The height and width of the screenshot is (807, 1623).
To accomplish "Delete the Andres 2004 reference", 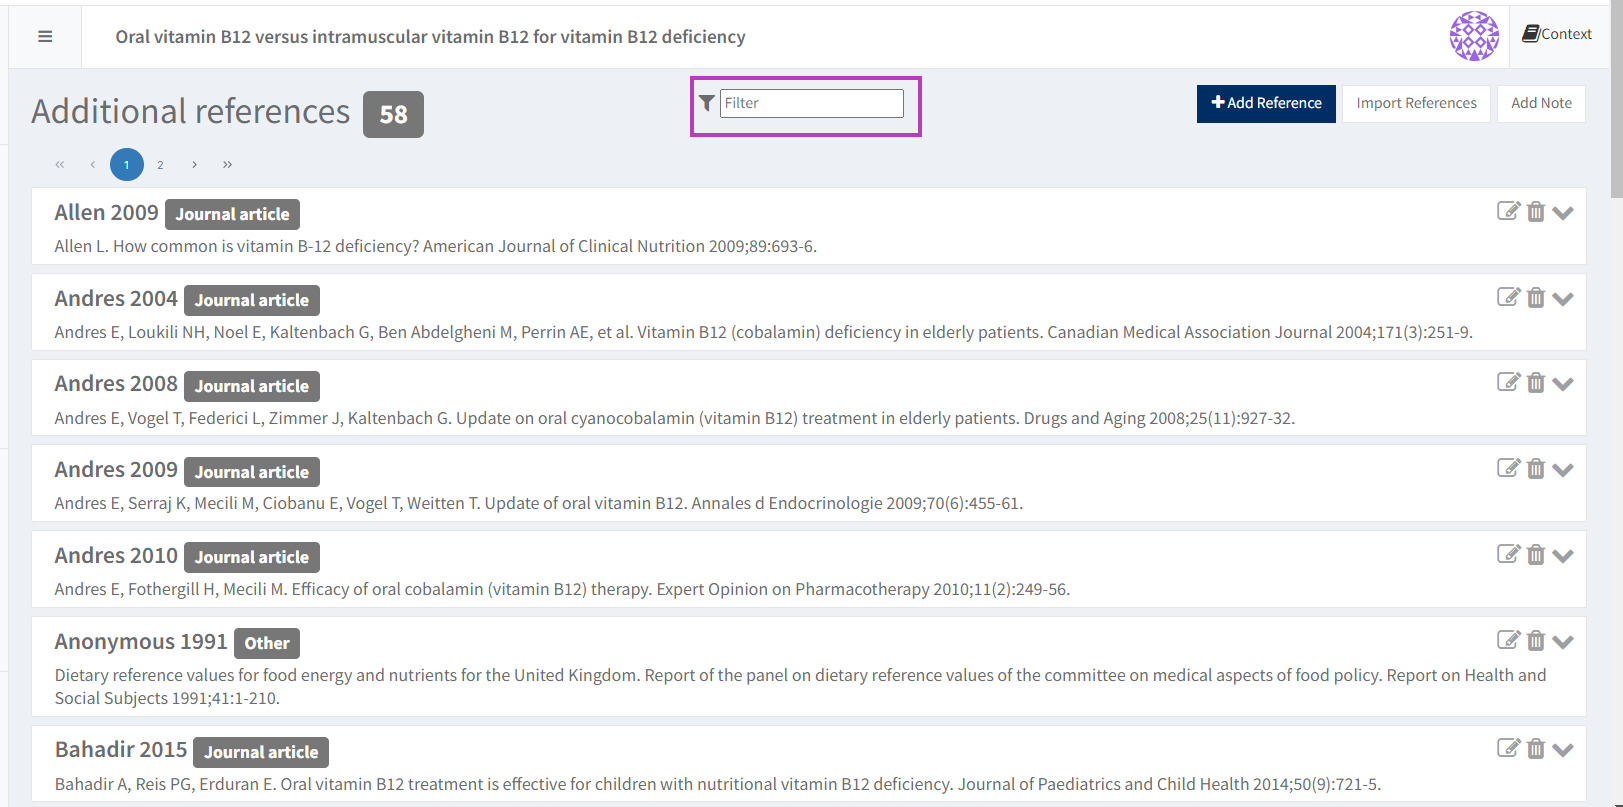I will click(x=1536, y=298).
